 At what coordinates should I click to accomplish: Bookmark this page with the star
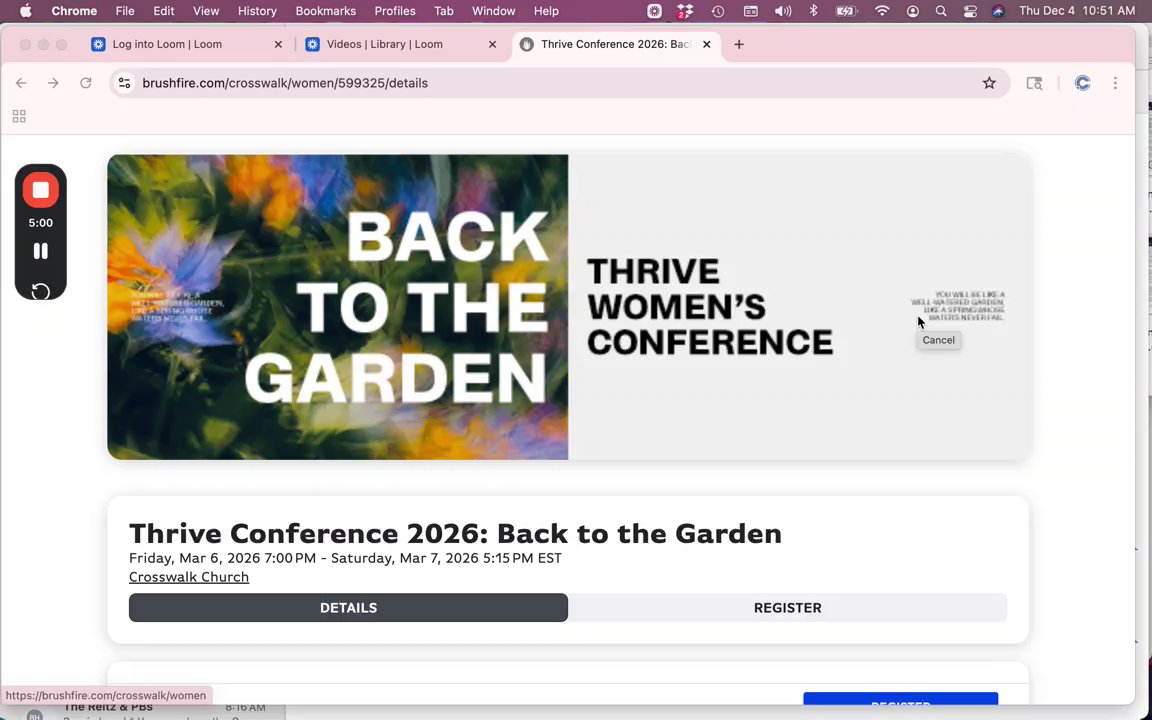[x=989, y=83]
